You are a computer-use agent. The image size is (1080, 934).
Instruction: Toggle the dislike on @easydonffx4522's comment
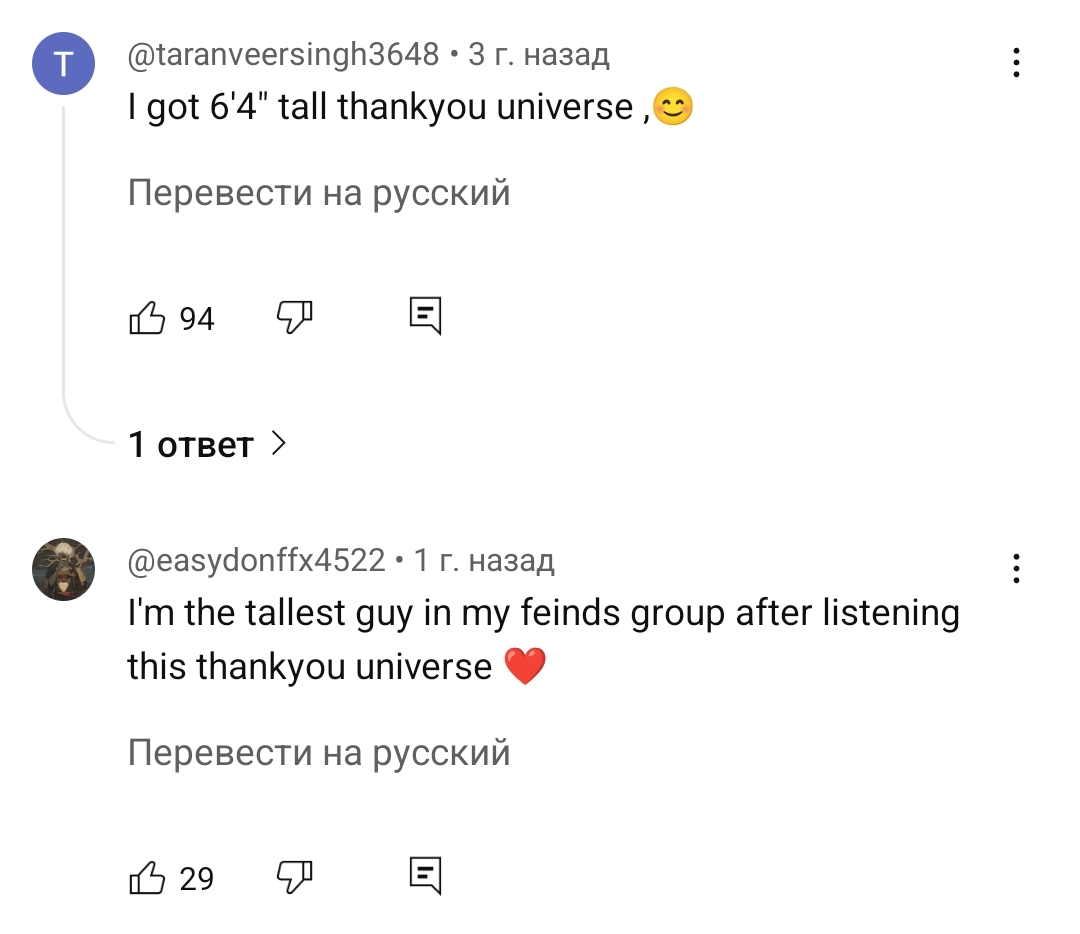pos(294,876)
